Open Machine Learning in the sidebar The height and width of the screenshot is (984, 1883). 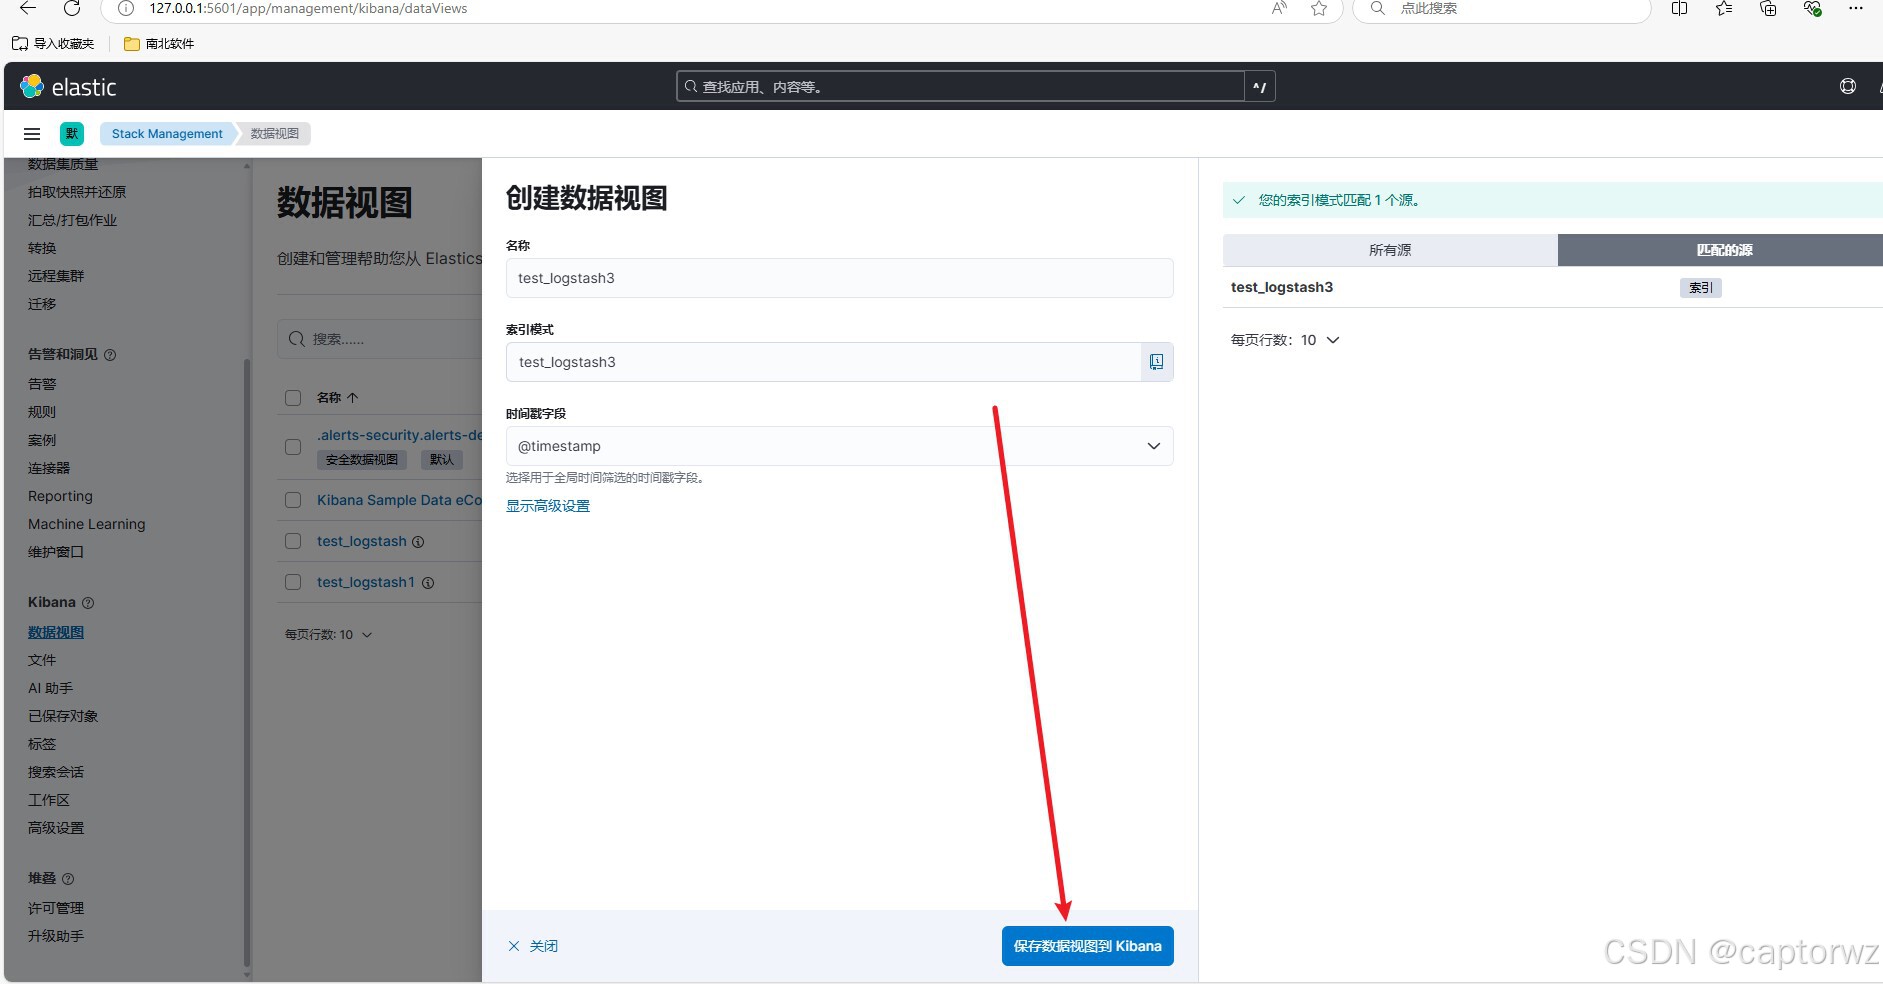tap(87, 524)
